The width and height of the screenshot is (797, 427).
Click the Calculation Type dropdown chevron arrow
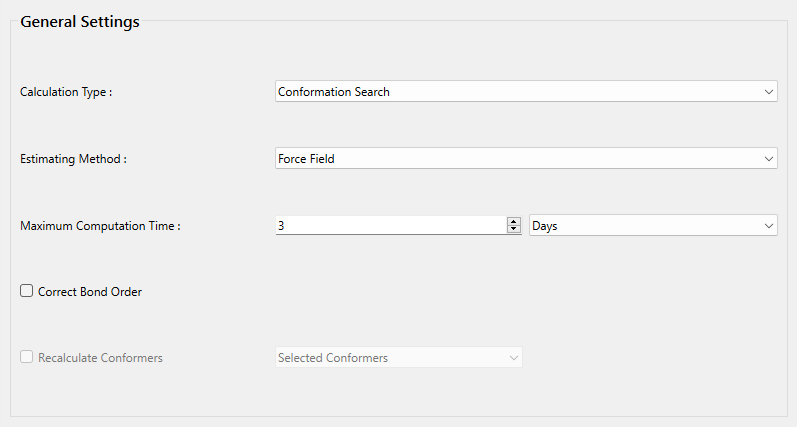click(768, 92)
